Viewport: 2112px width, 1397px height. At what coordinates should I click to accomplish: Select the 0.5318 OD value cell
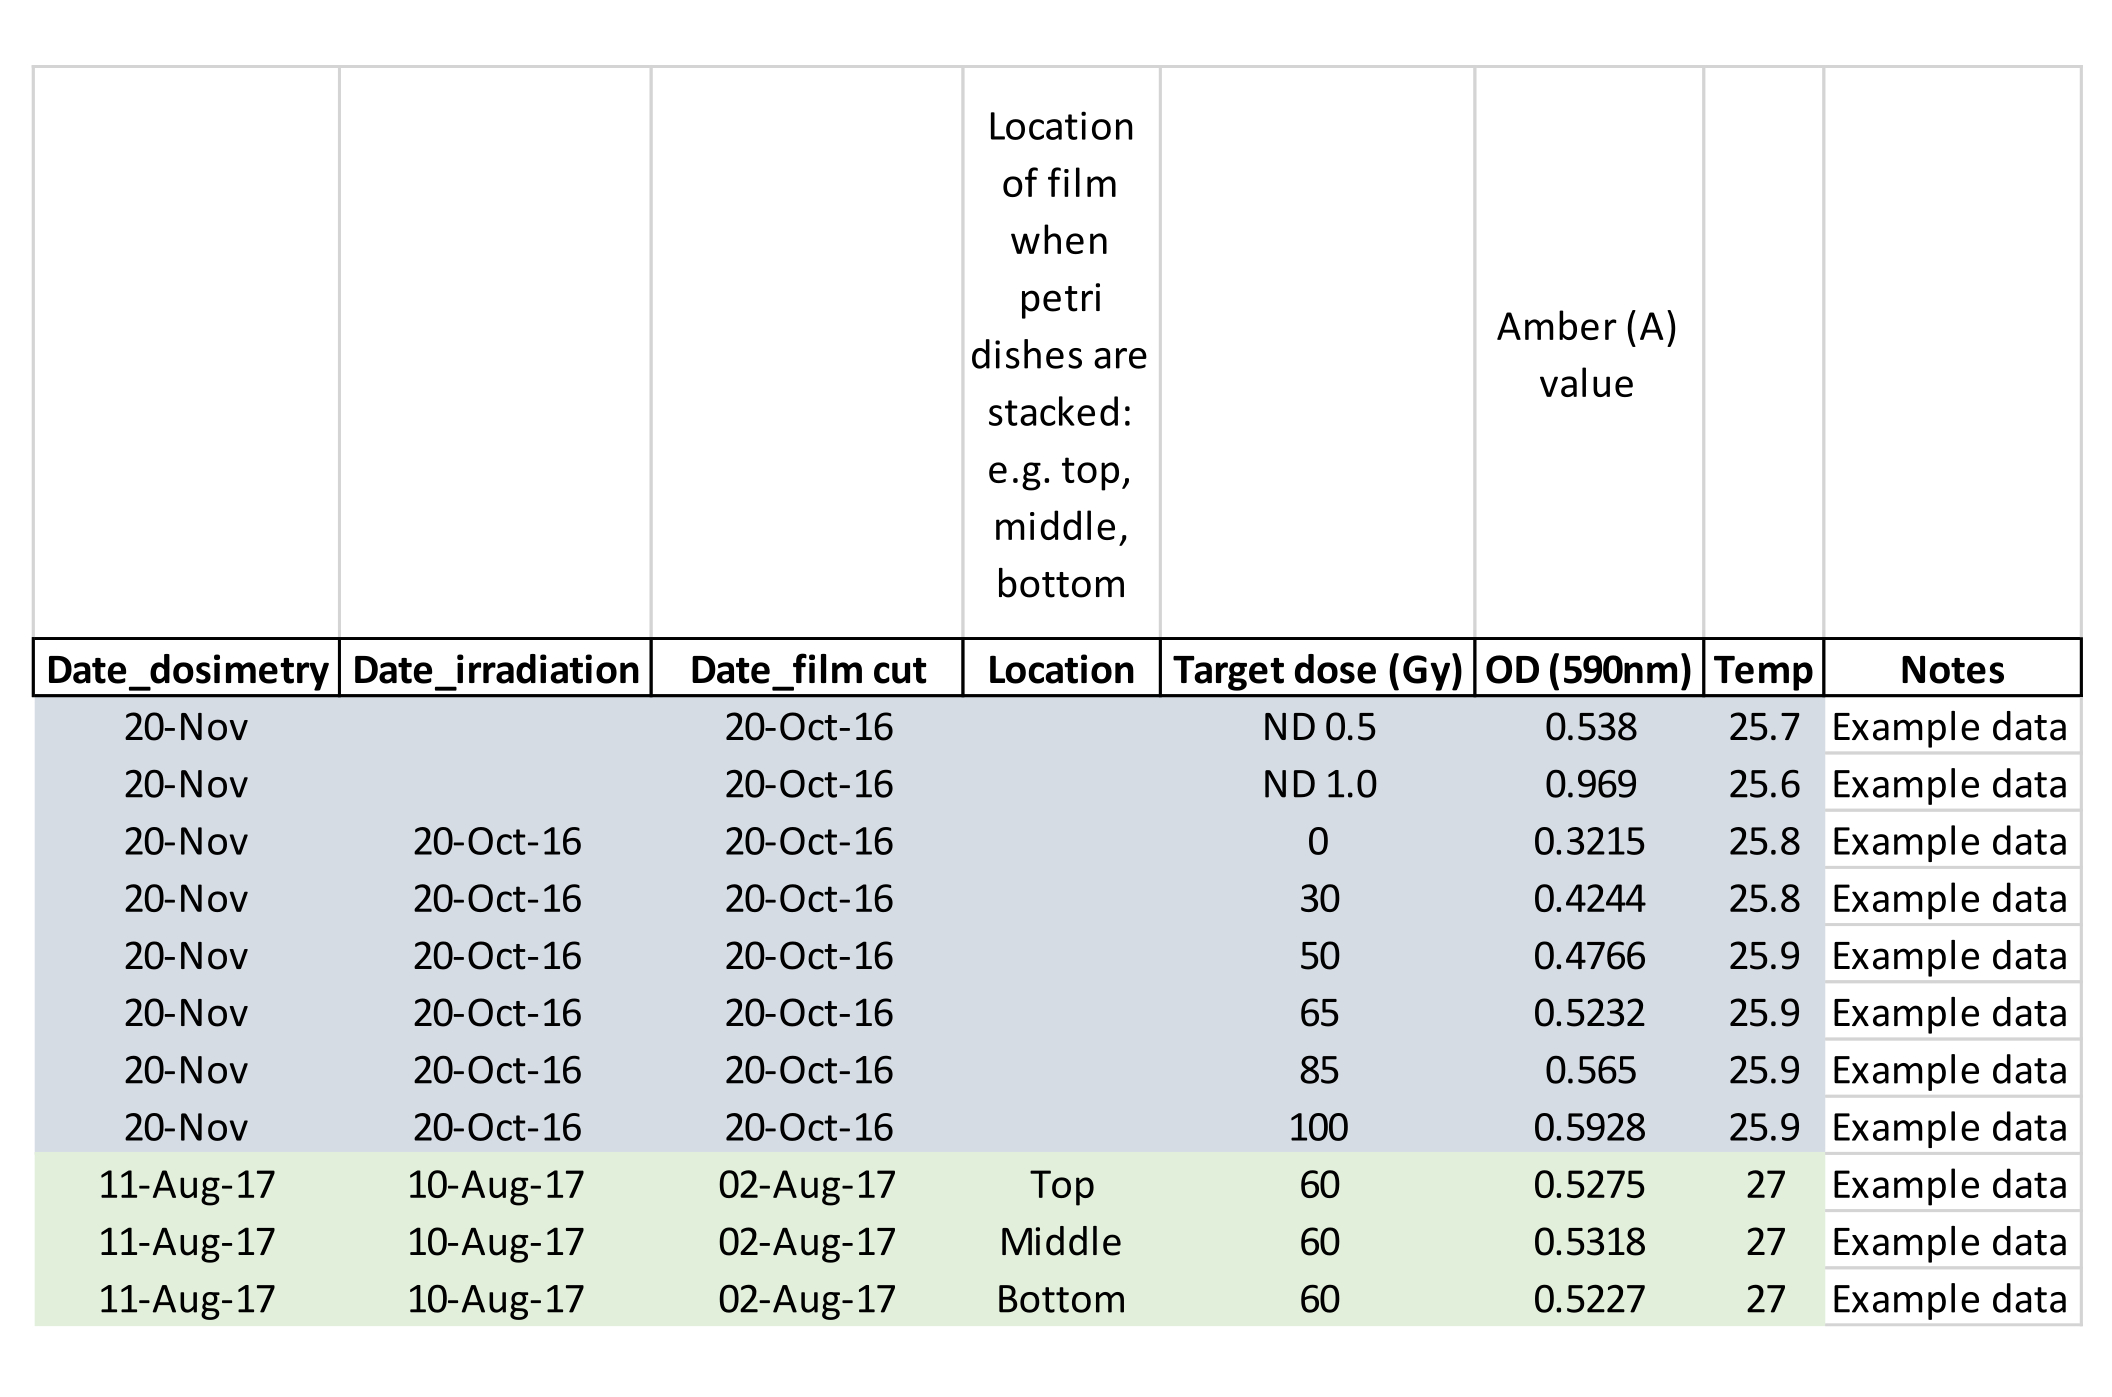click(x=1589, y=1242)
